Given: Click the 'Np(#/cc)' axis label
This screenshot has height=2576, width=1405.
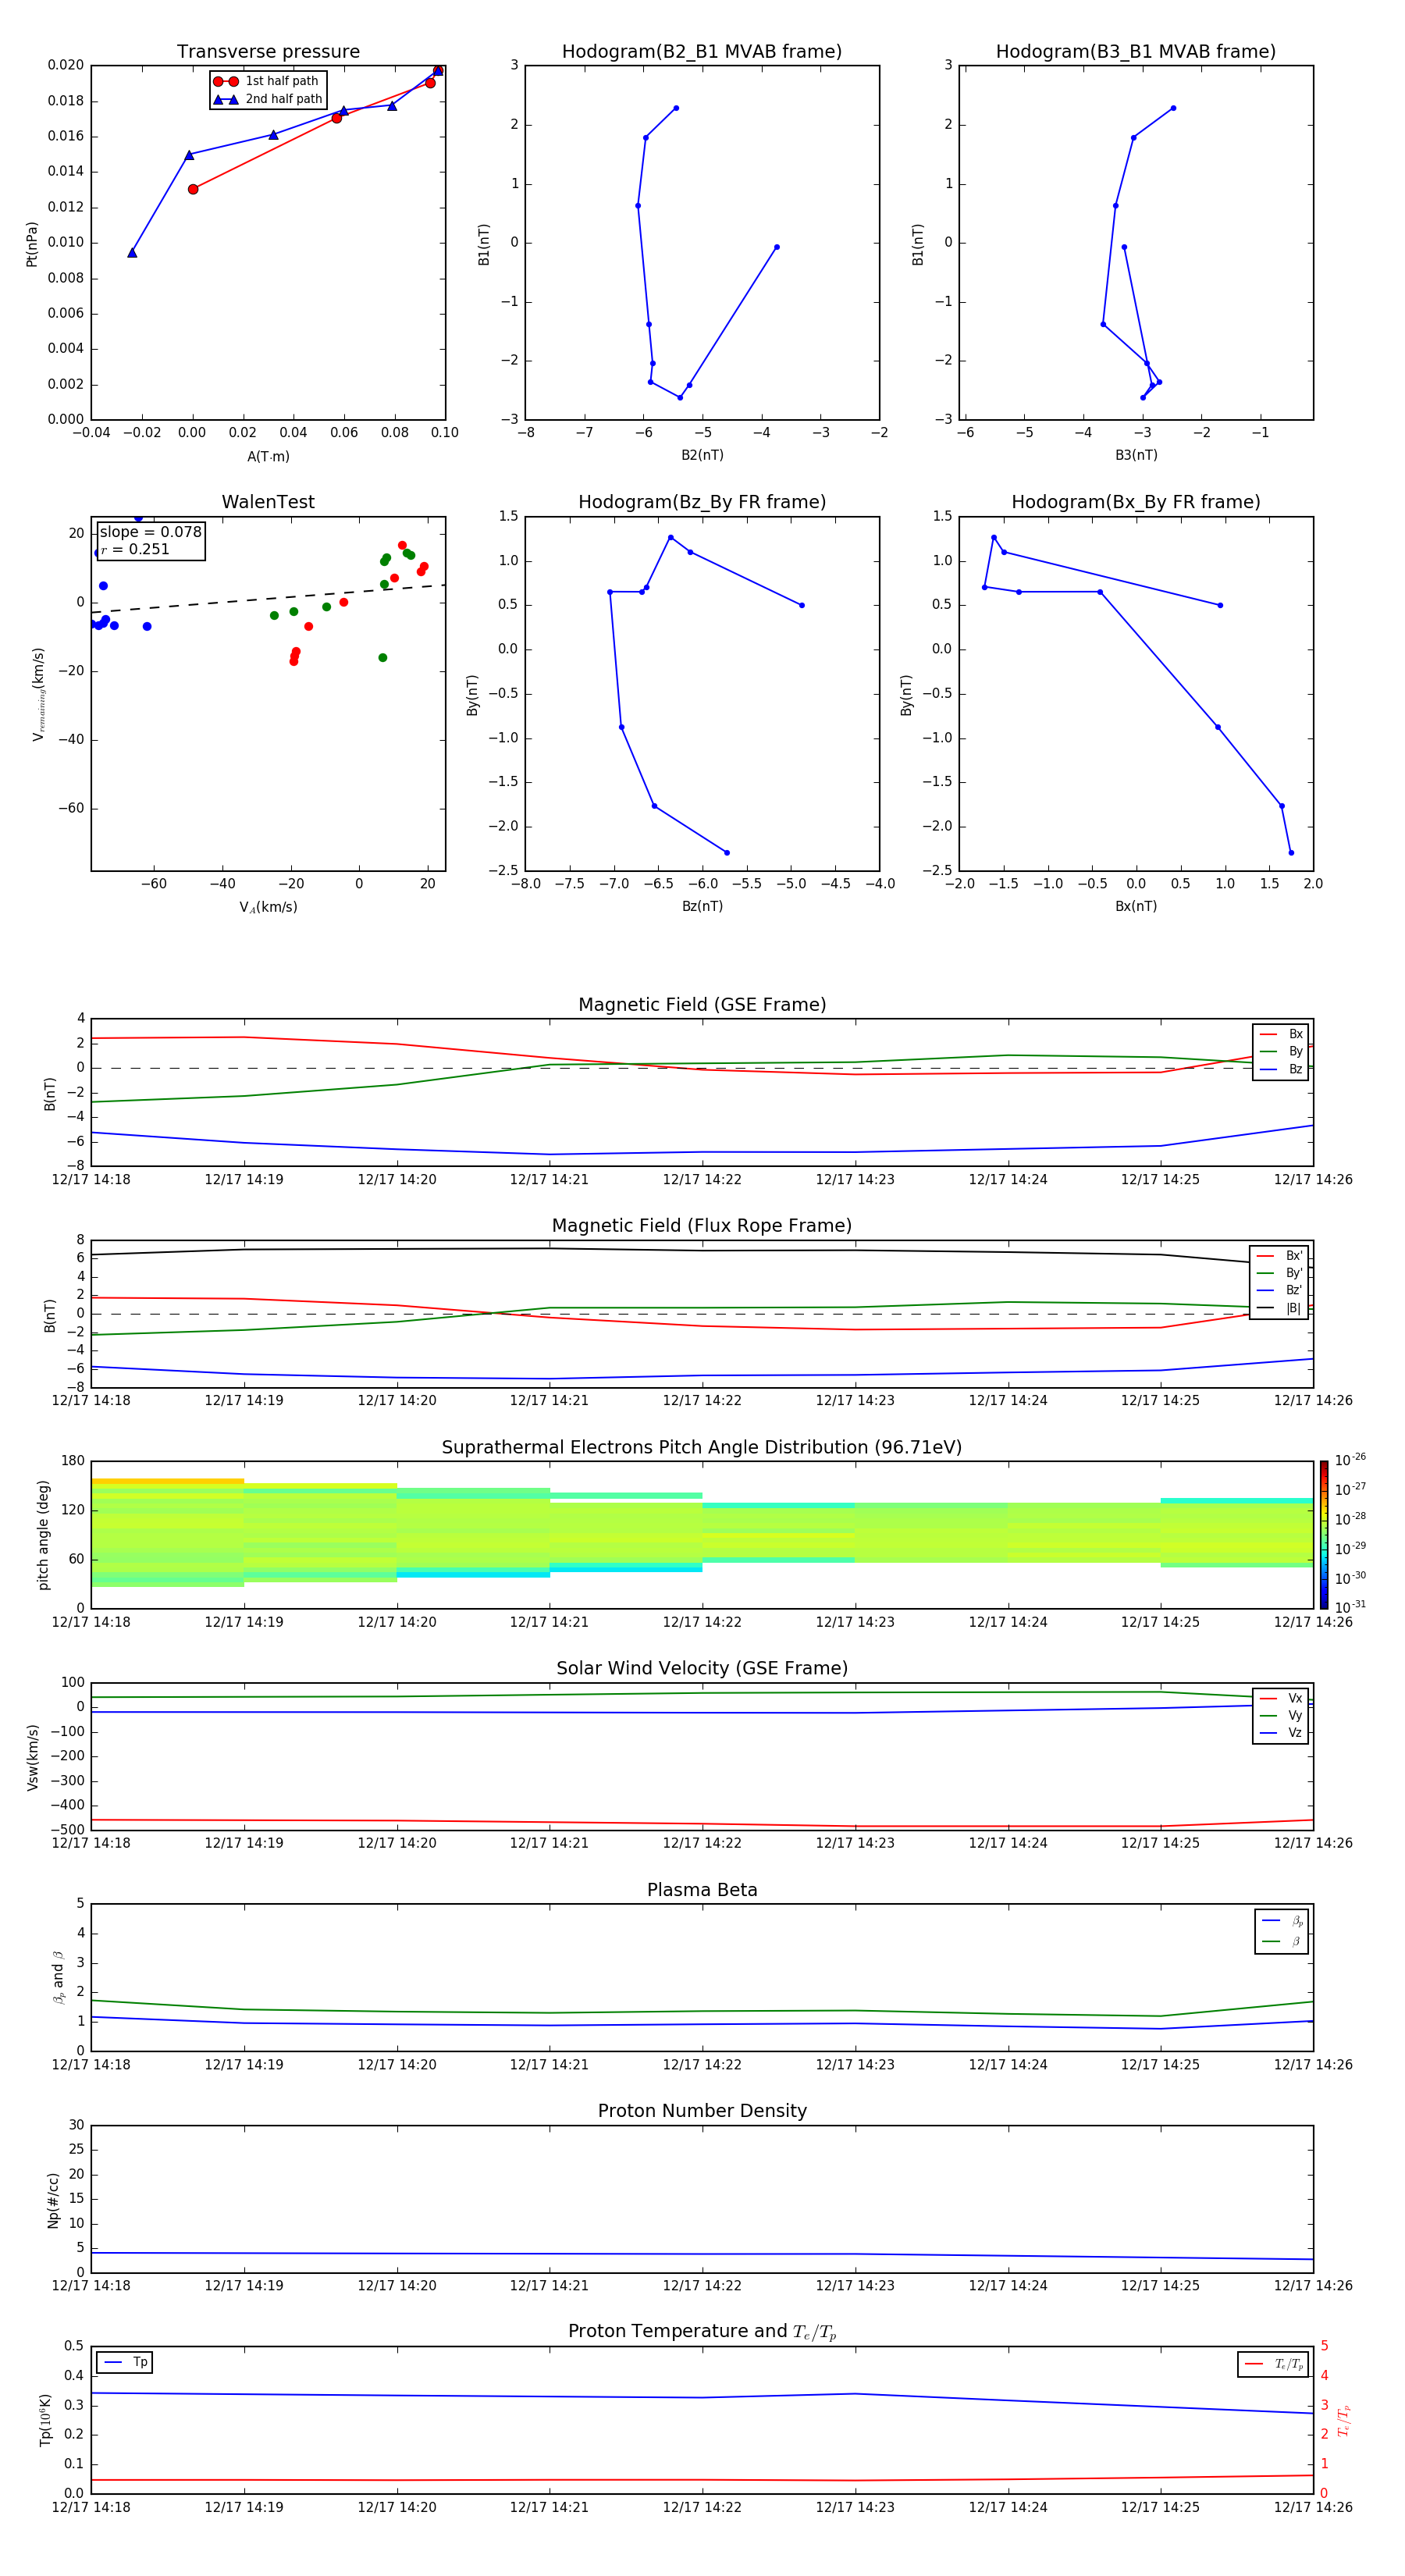Looking at the screenshot, I should [x=53, y=2200].
